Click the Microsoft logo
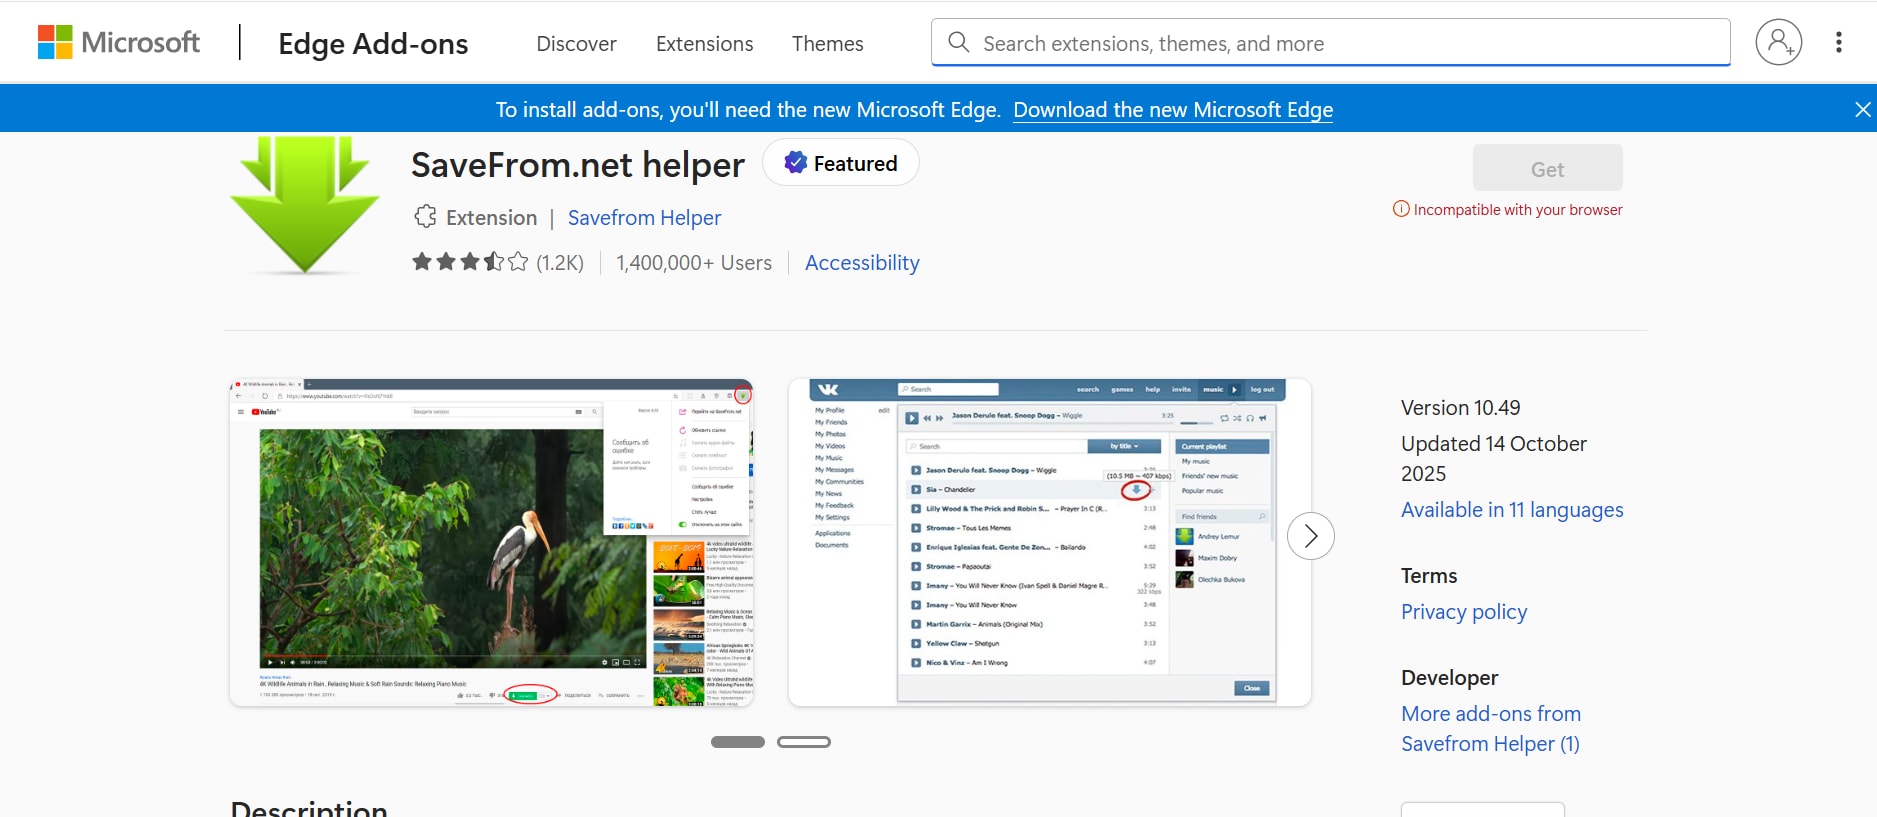Viewport: 1877px width, 817px height. (x=118, y=43)
